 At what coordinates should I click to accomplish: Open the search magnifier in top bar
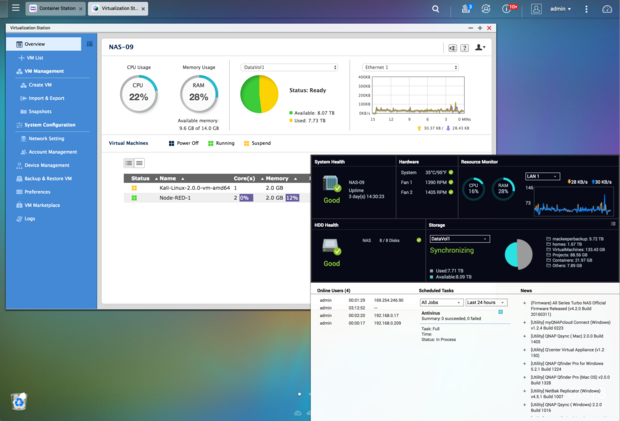click(x=435, y=9)
